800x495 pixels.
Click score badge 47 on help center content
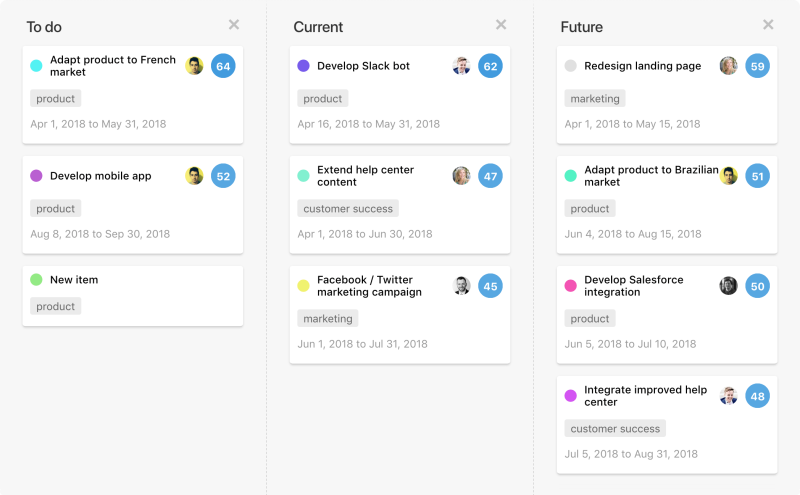click(490, 176)
